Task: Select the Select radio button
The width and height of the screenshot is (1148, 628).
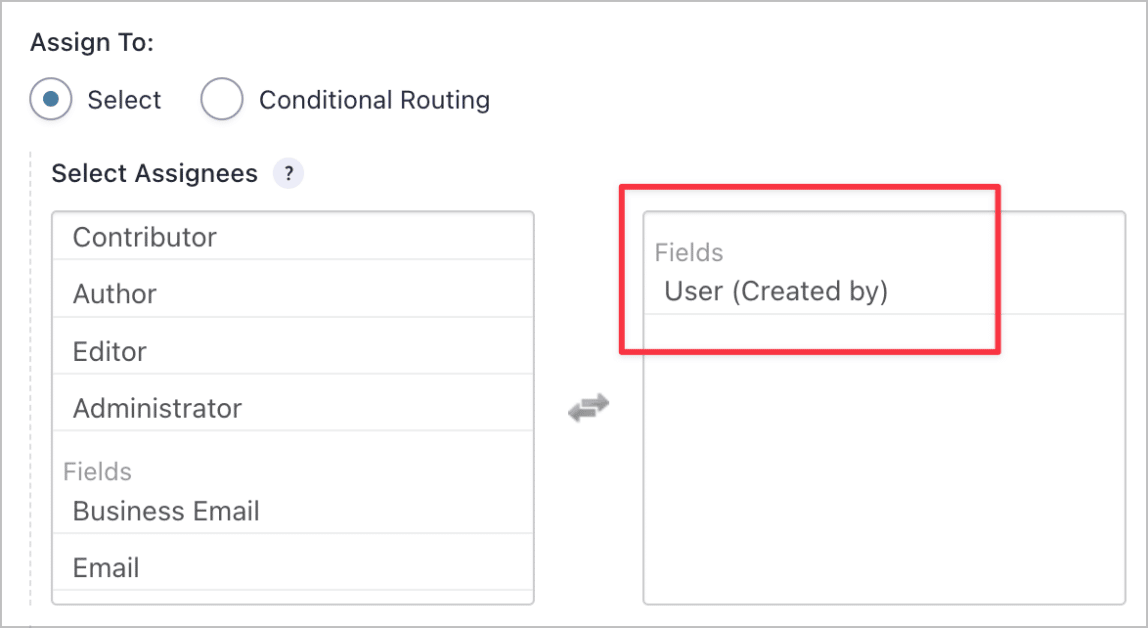Action: 51,100
